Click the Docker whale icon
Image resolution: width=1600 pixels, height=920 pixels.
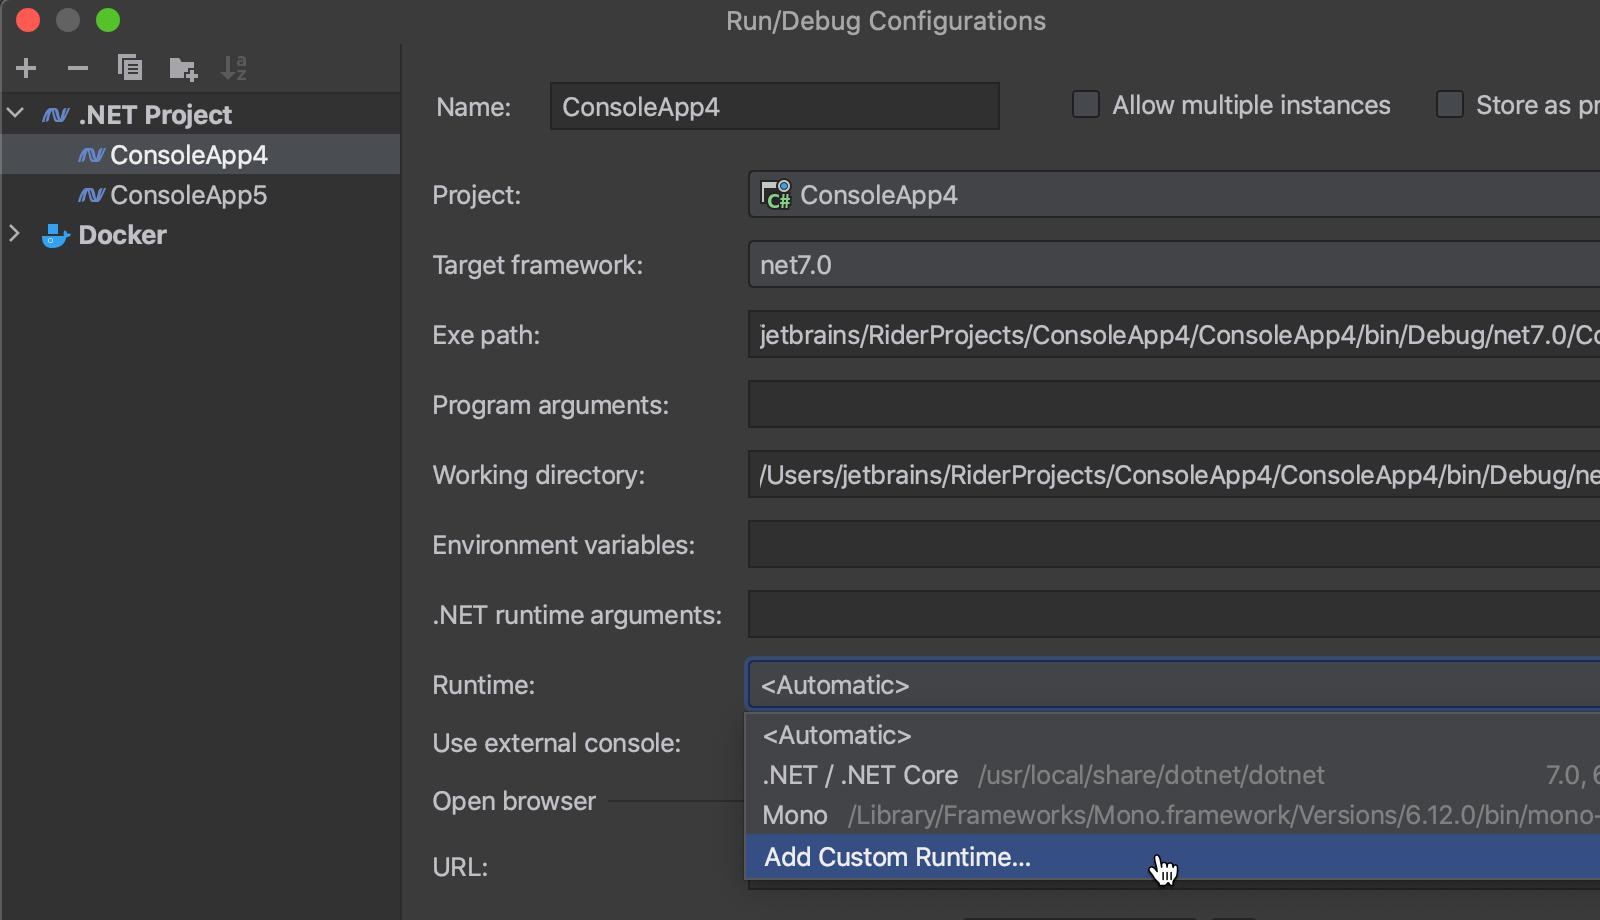click(x=55, y=236)
